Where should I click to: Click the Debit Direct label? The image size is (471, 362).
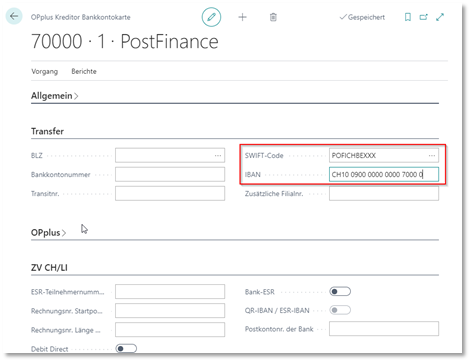click(49, 349)
